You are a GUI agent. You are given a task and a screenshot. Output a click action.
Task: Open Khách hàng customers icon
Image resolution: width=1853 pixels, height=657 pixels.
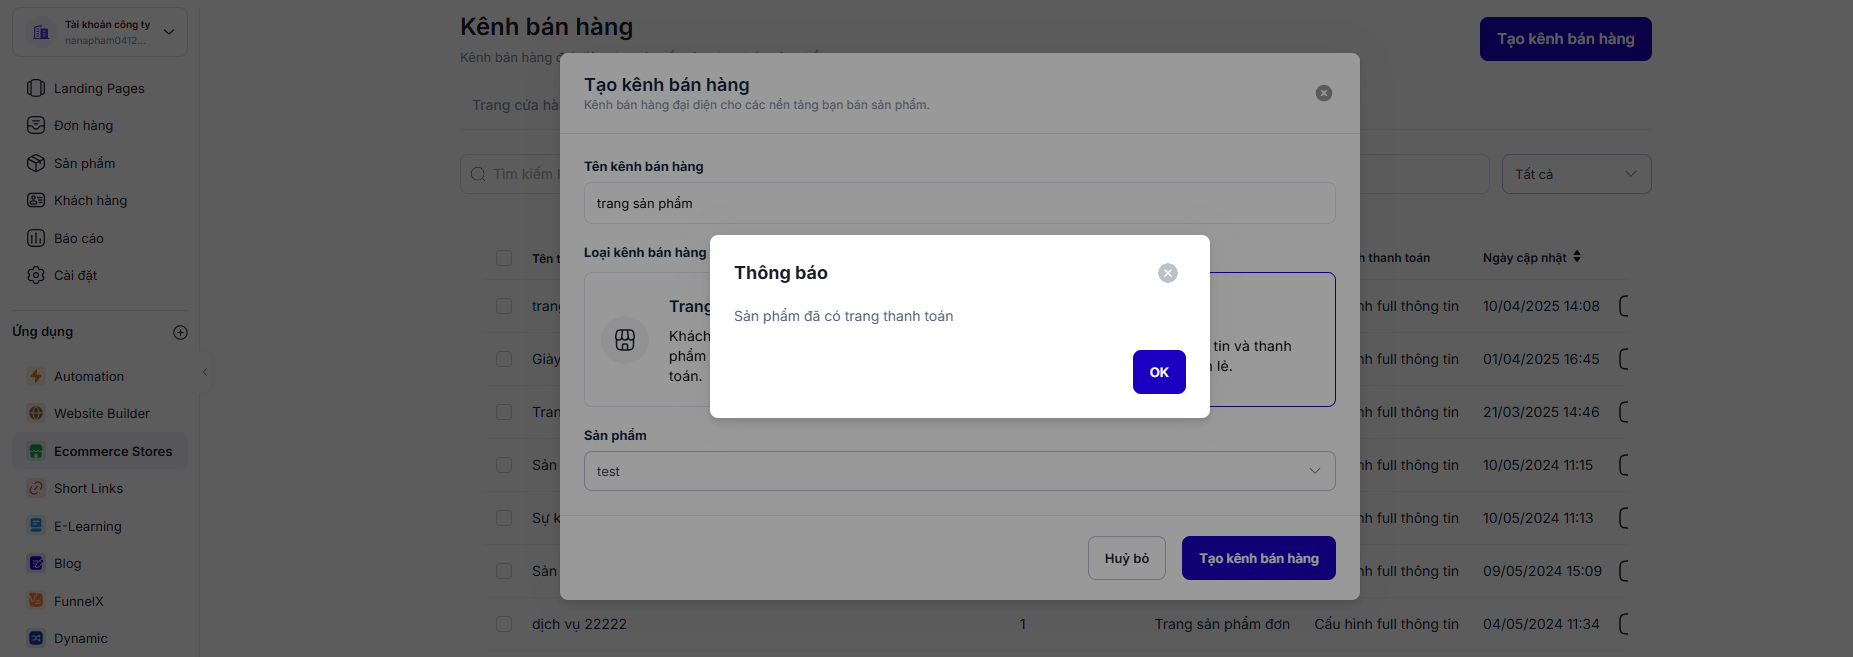click(x=36, y=200)
